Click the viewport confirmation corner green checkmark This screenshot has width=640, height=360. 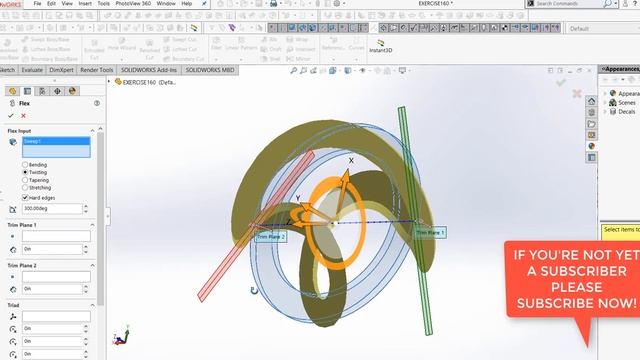561,83
